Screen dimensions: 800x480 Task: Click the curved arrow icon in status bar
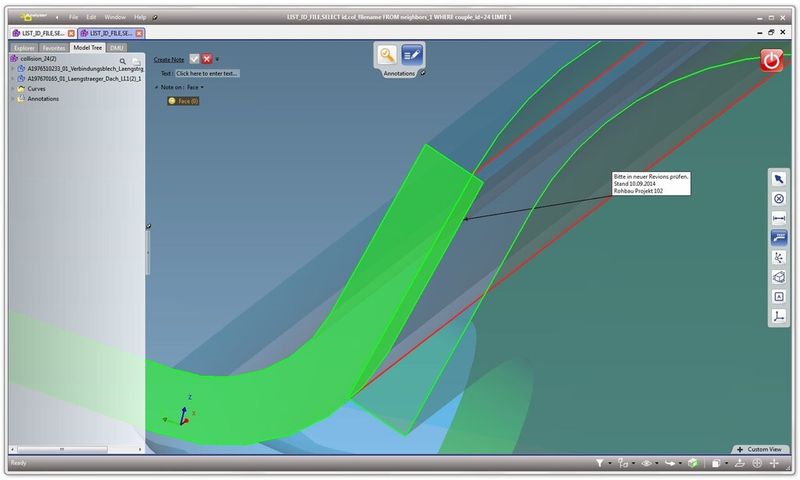669,463
